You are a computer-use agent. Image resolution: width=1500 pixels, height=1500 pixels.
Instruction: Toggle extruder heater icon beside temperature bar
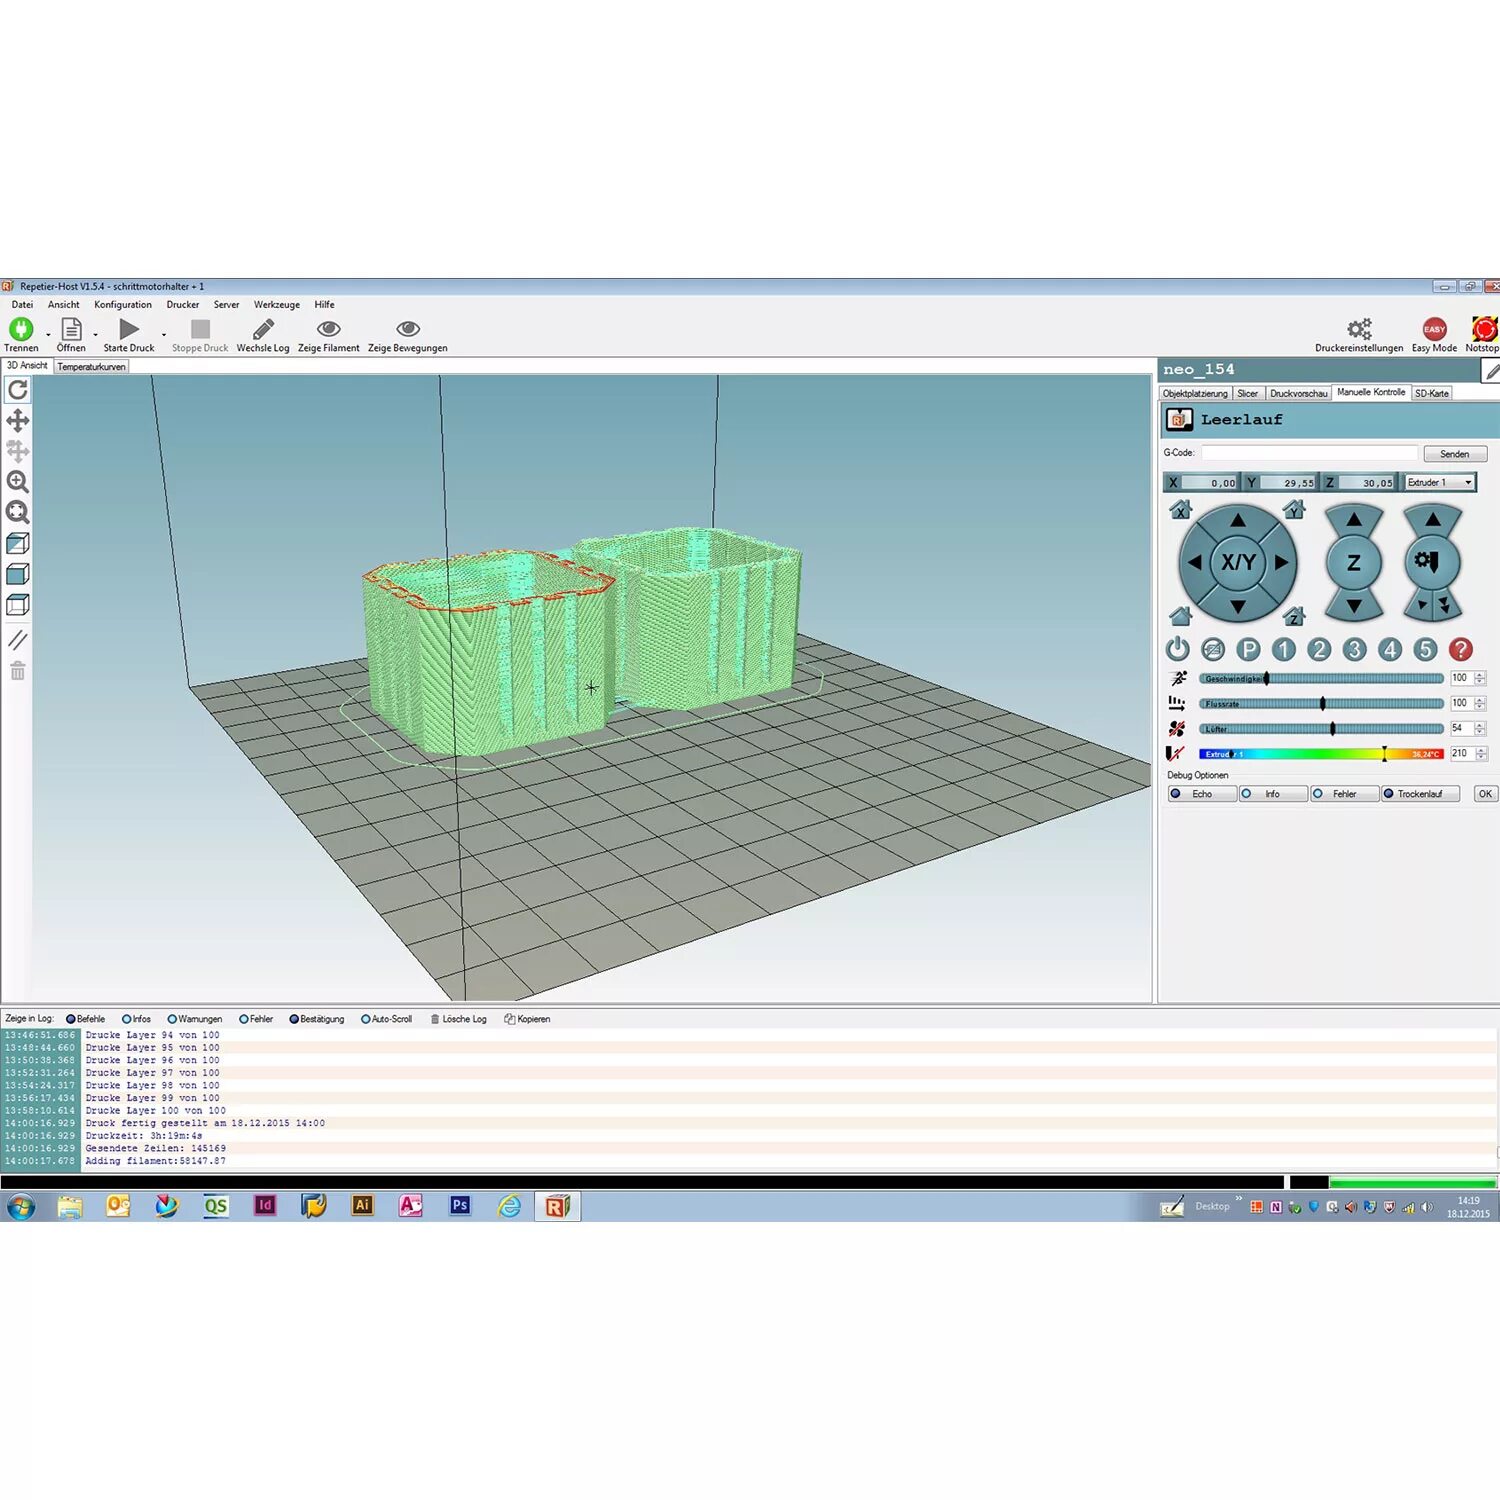coord(1176,754)
